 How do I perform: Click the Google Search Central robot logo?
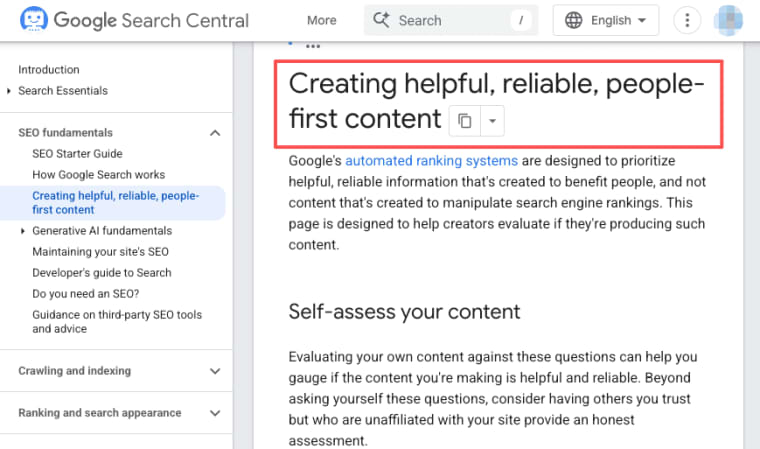coord(33,20)
